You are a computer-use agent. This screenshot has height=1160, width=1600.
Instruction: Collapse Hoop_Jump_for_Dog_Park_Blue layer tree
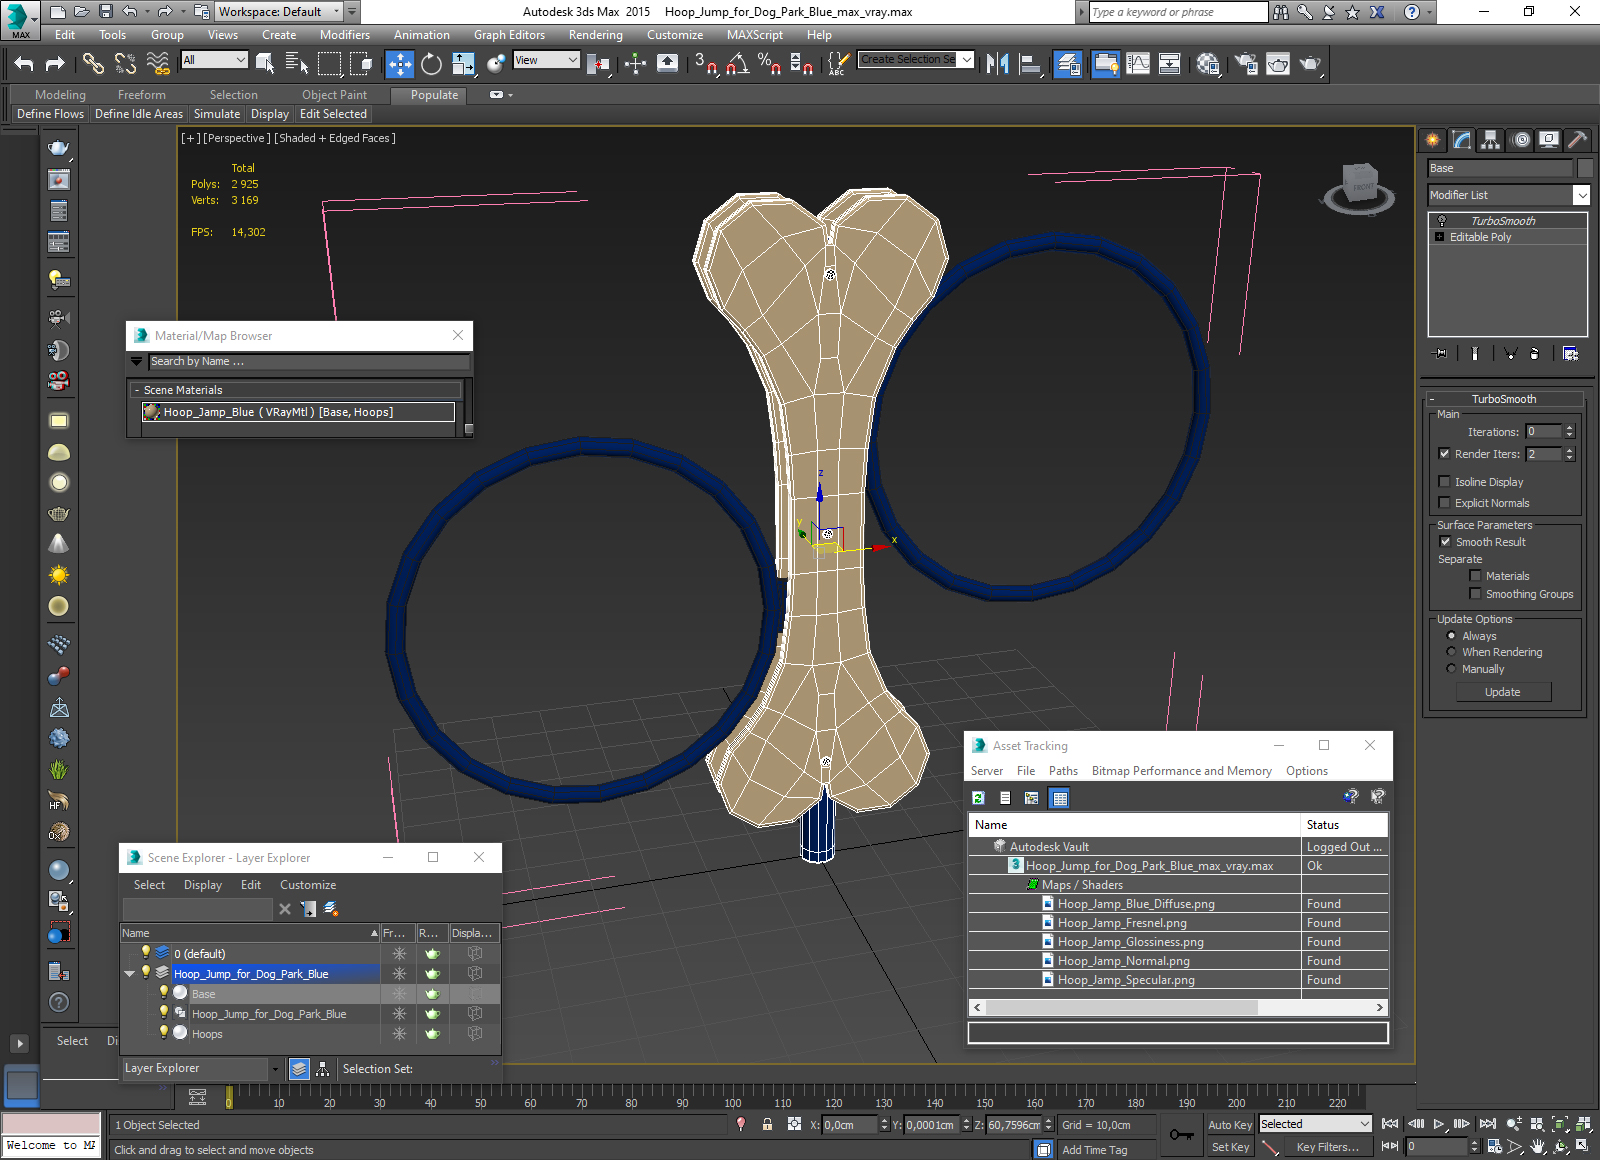130,973
